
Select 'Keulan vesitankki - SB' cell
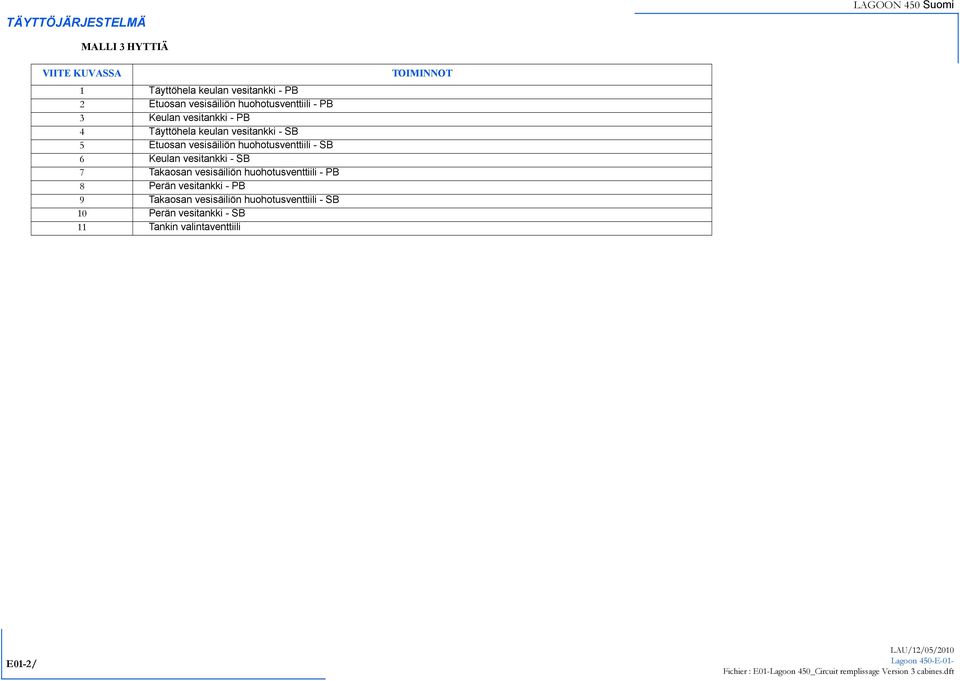[x=422, y=159]
